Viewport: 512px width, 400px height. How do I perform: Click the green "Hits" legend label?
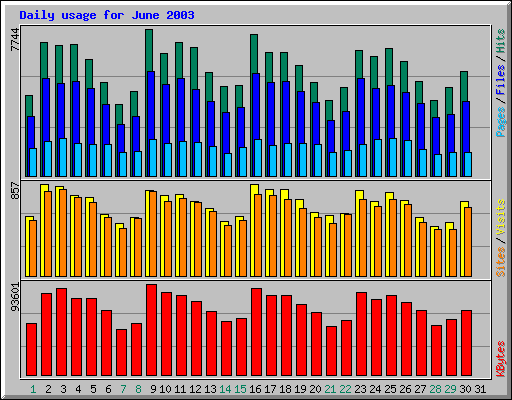point(501,41)
